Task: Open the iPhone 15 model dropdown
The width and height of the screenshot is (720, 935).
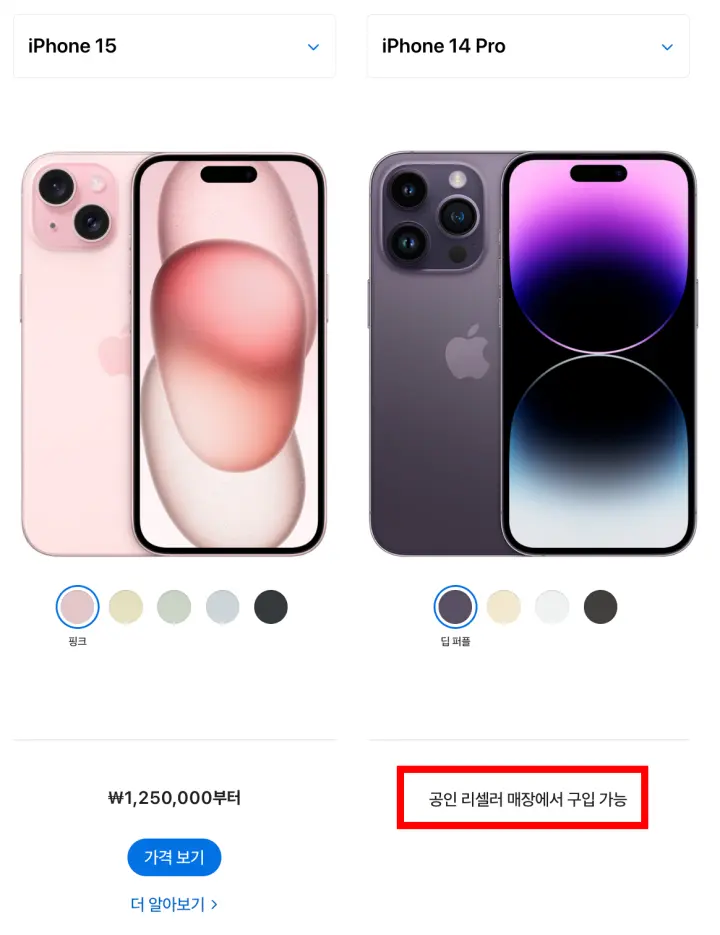Action: coord(174,46)
